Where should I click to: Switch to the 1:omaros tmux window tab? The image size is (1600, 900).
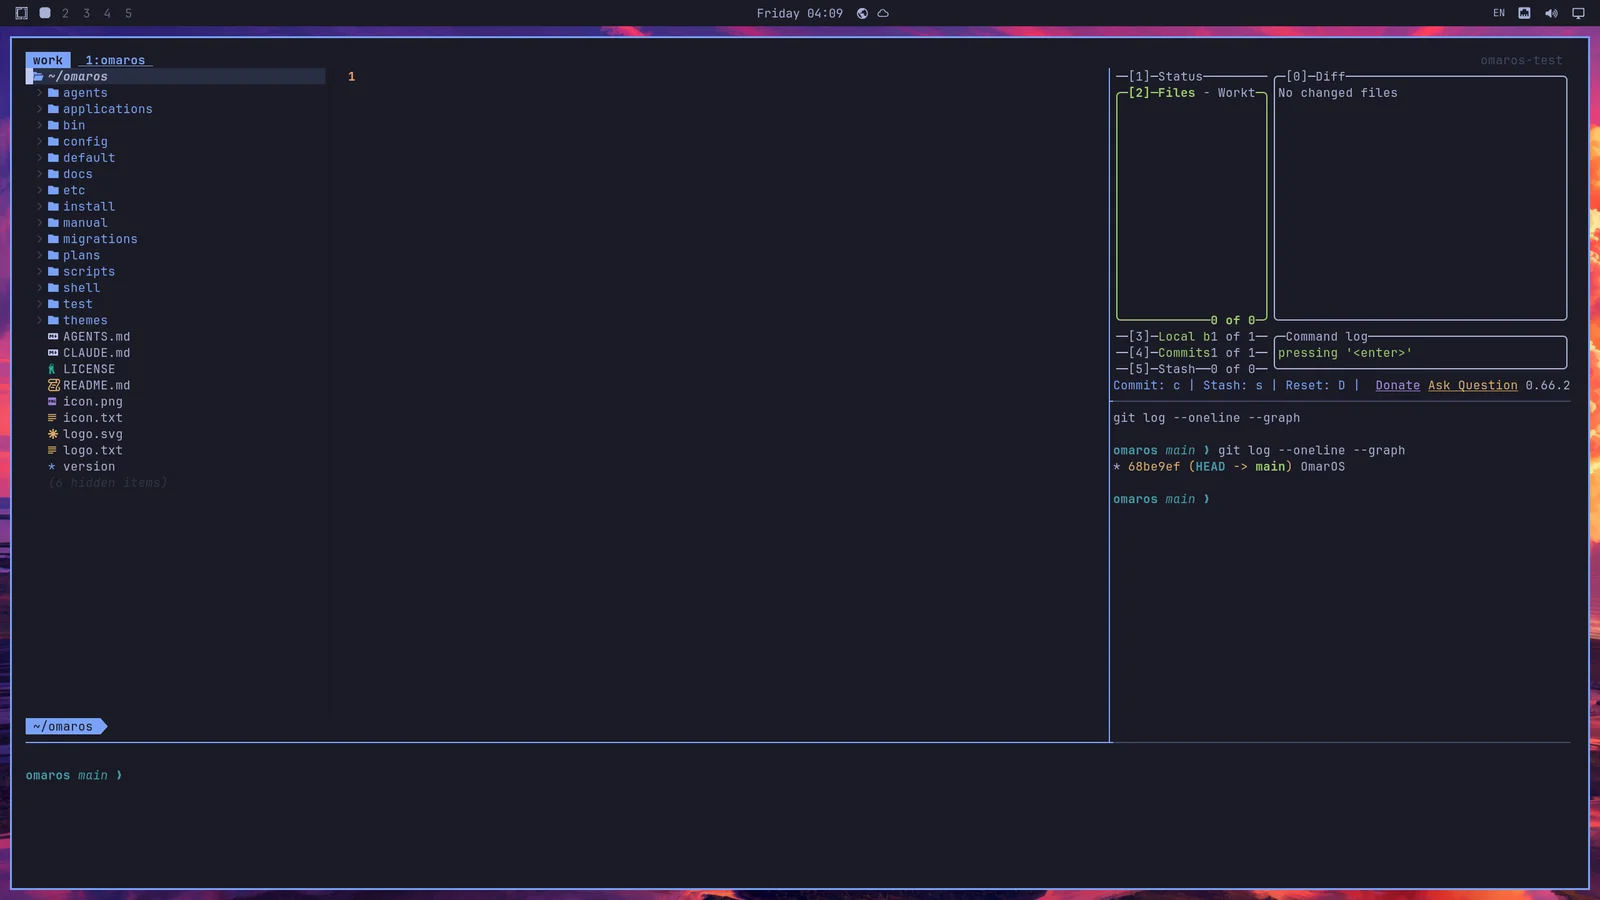point(115,60)
